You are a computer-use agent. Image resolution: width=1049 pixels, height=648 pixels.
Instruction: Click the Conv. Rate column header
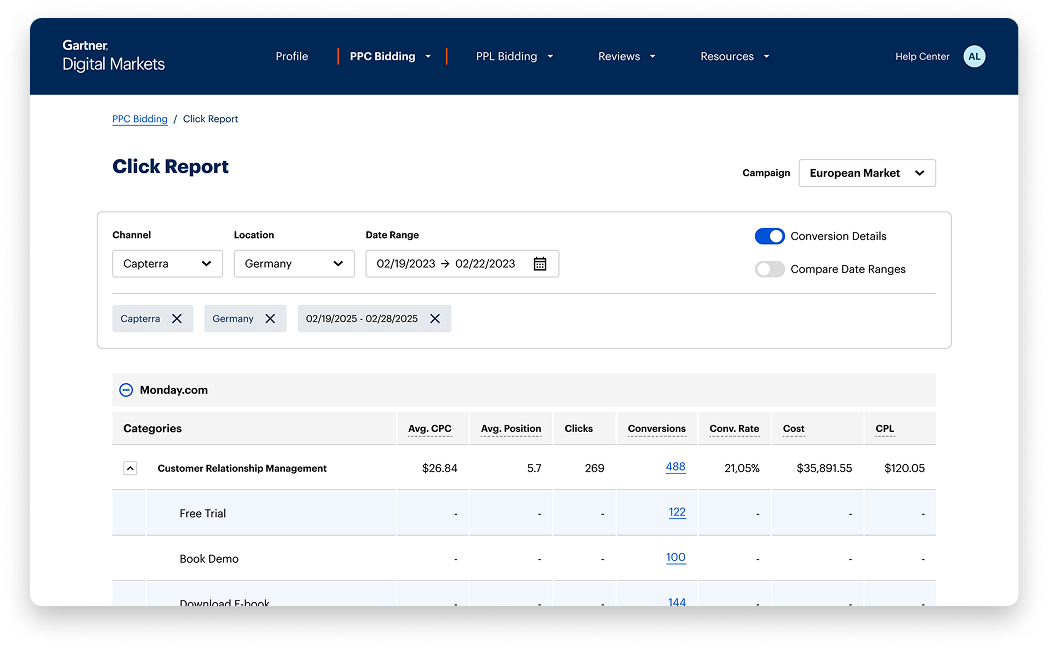point(734,429)
